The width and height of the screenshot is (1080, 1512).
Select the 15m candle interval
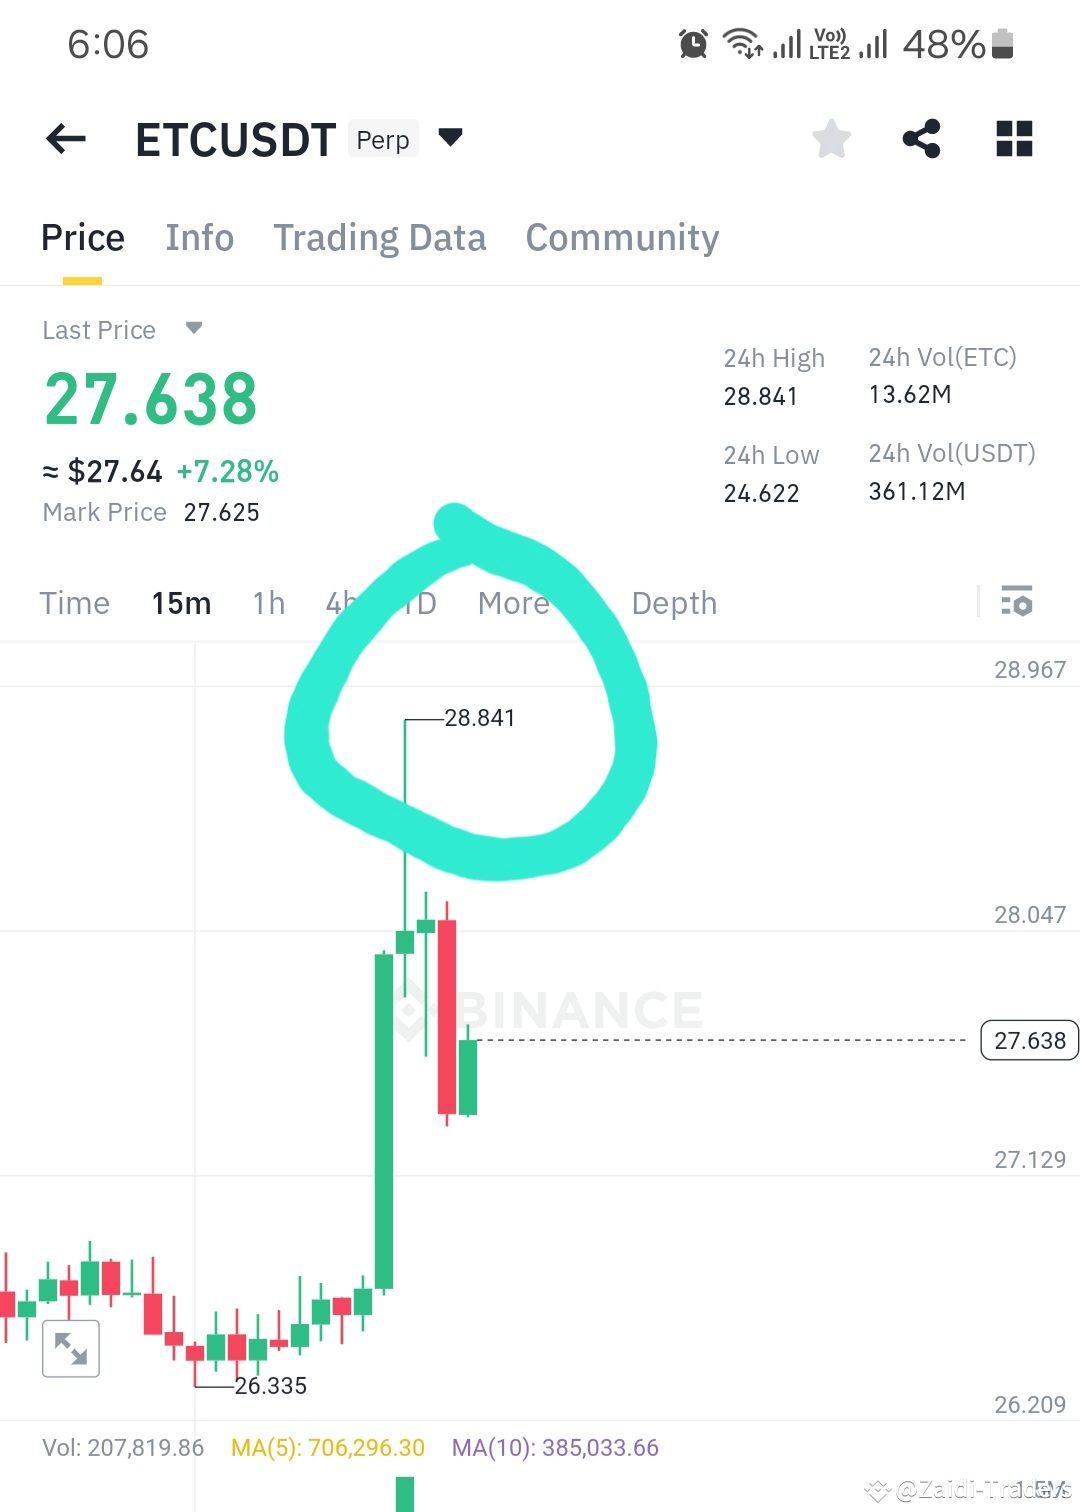click(x=181, y=602)
